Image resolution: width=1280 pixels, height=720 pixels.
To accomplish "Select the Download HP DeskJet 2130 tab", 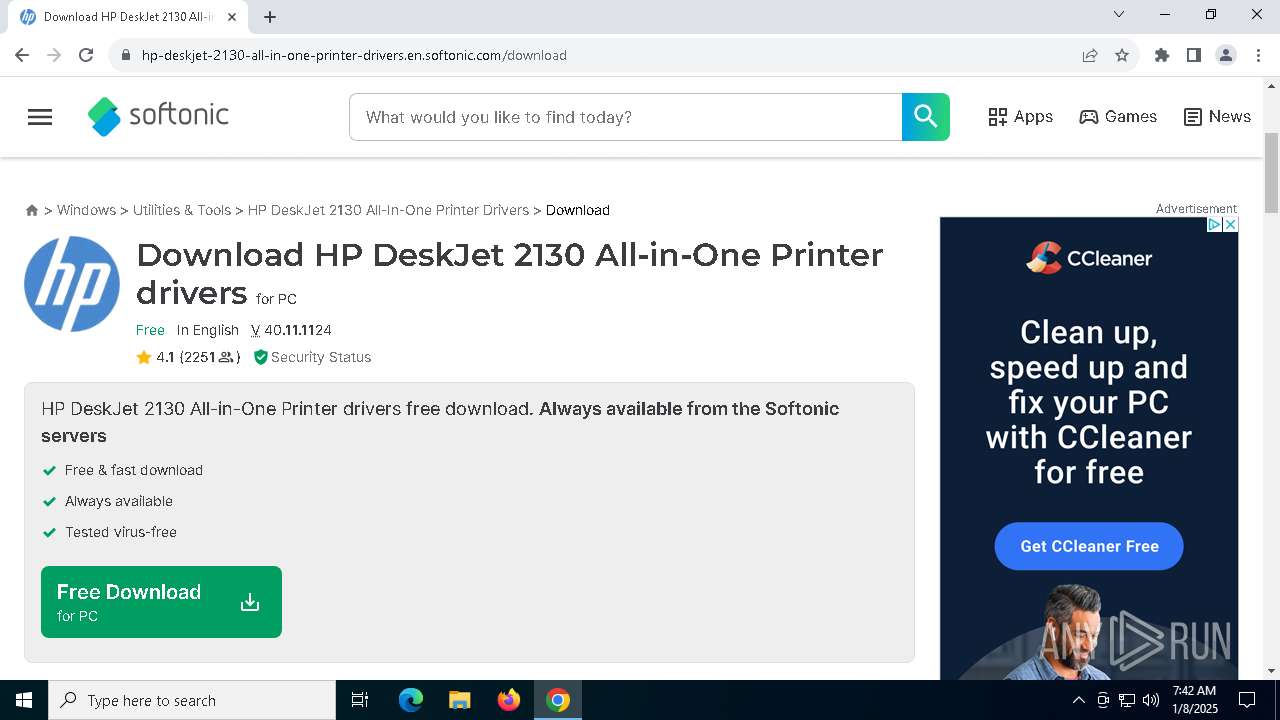I will tap(128, 17).
